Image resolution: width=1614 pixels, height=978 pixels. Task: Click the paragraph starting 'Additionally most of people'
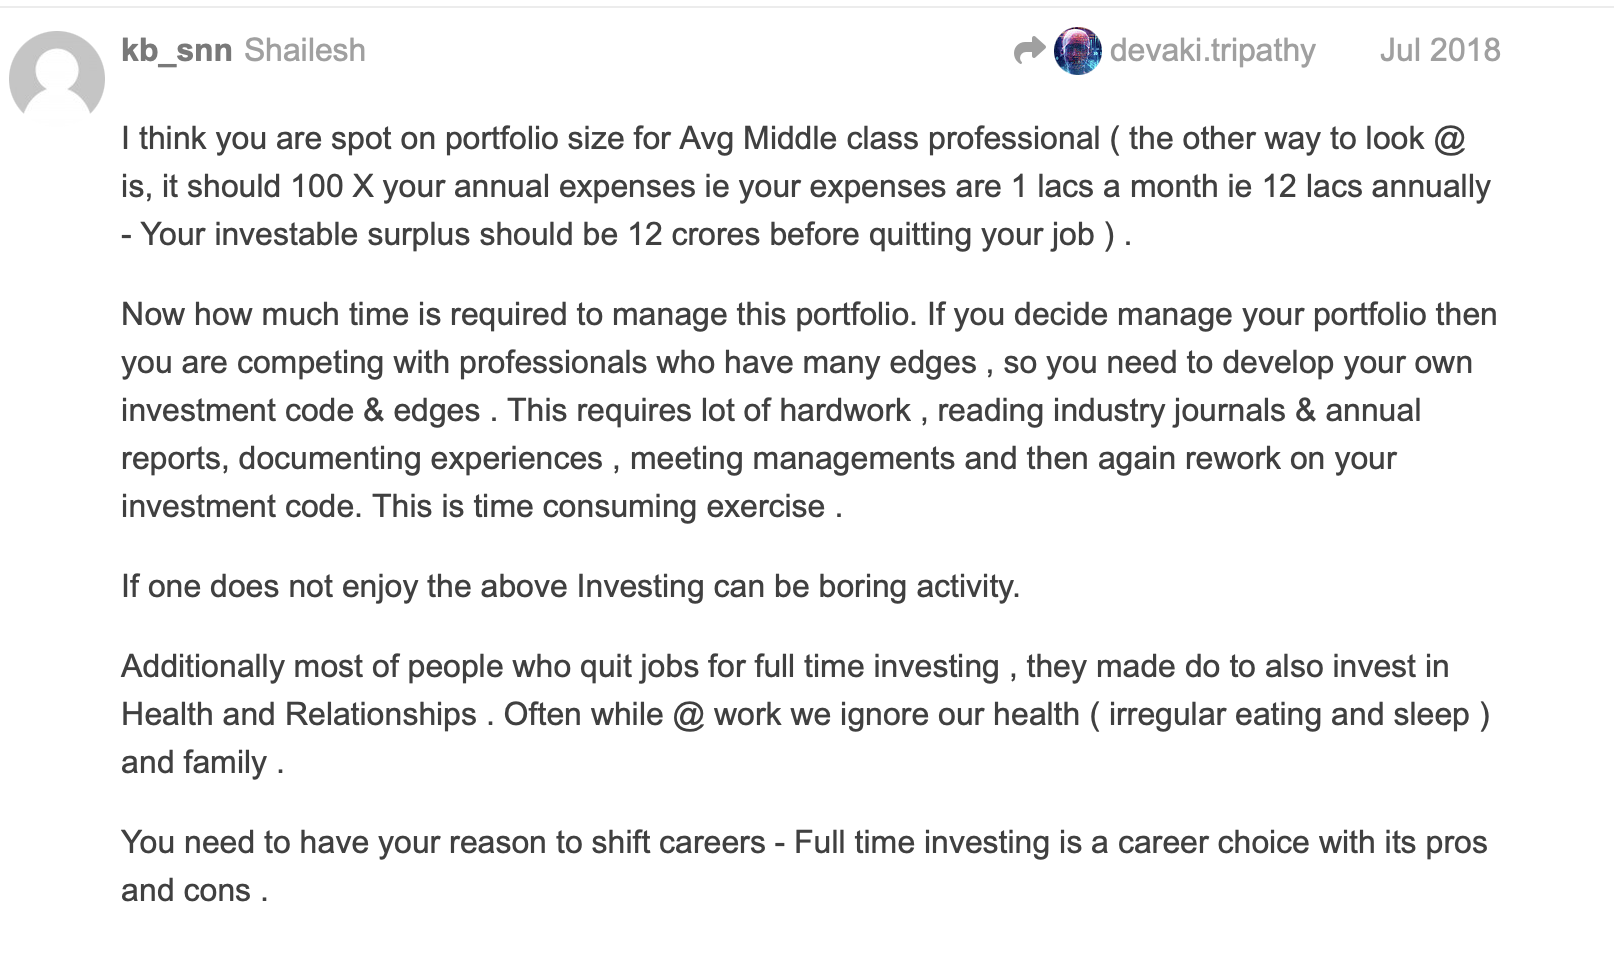pos(806,714)
